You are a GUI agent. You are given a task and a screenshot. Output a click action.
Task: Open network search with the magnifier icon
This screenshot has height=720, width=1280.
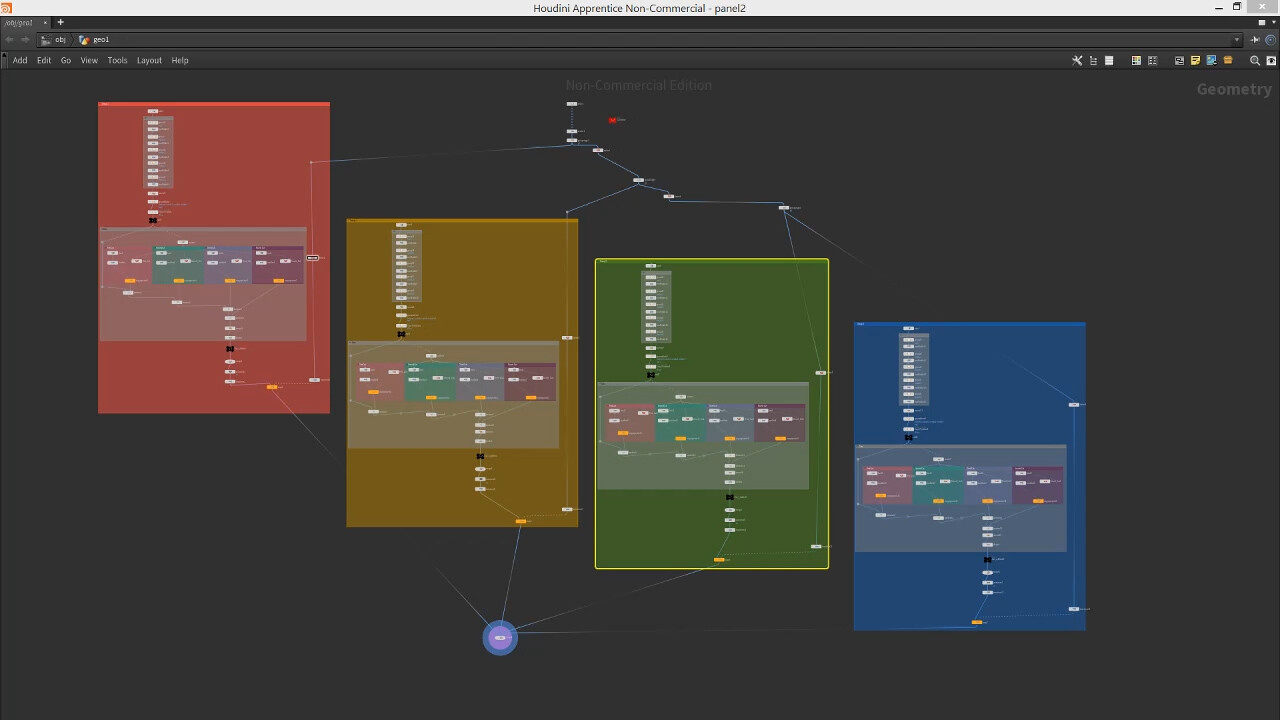1255,60
